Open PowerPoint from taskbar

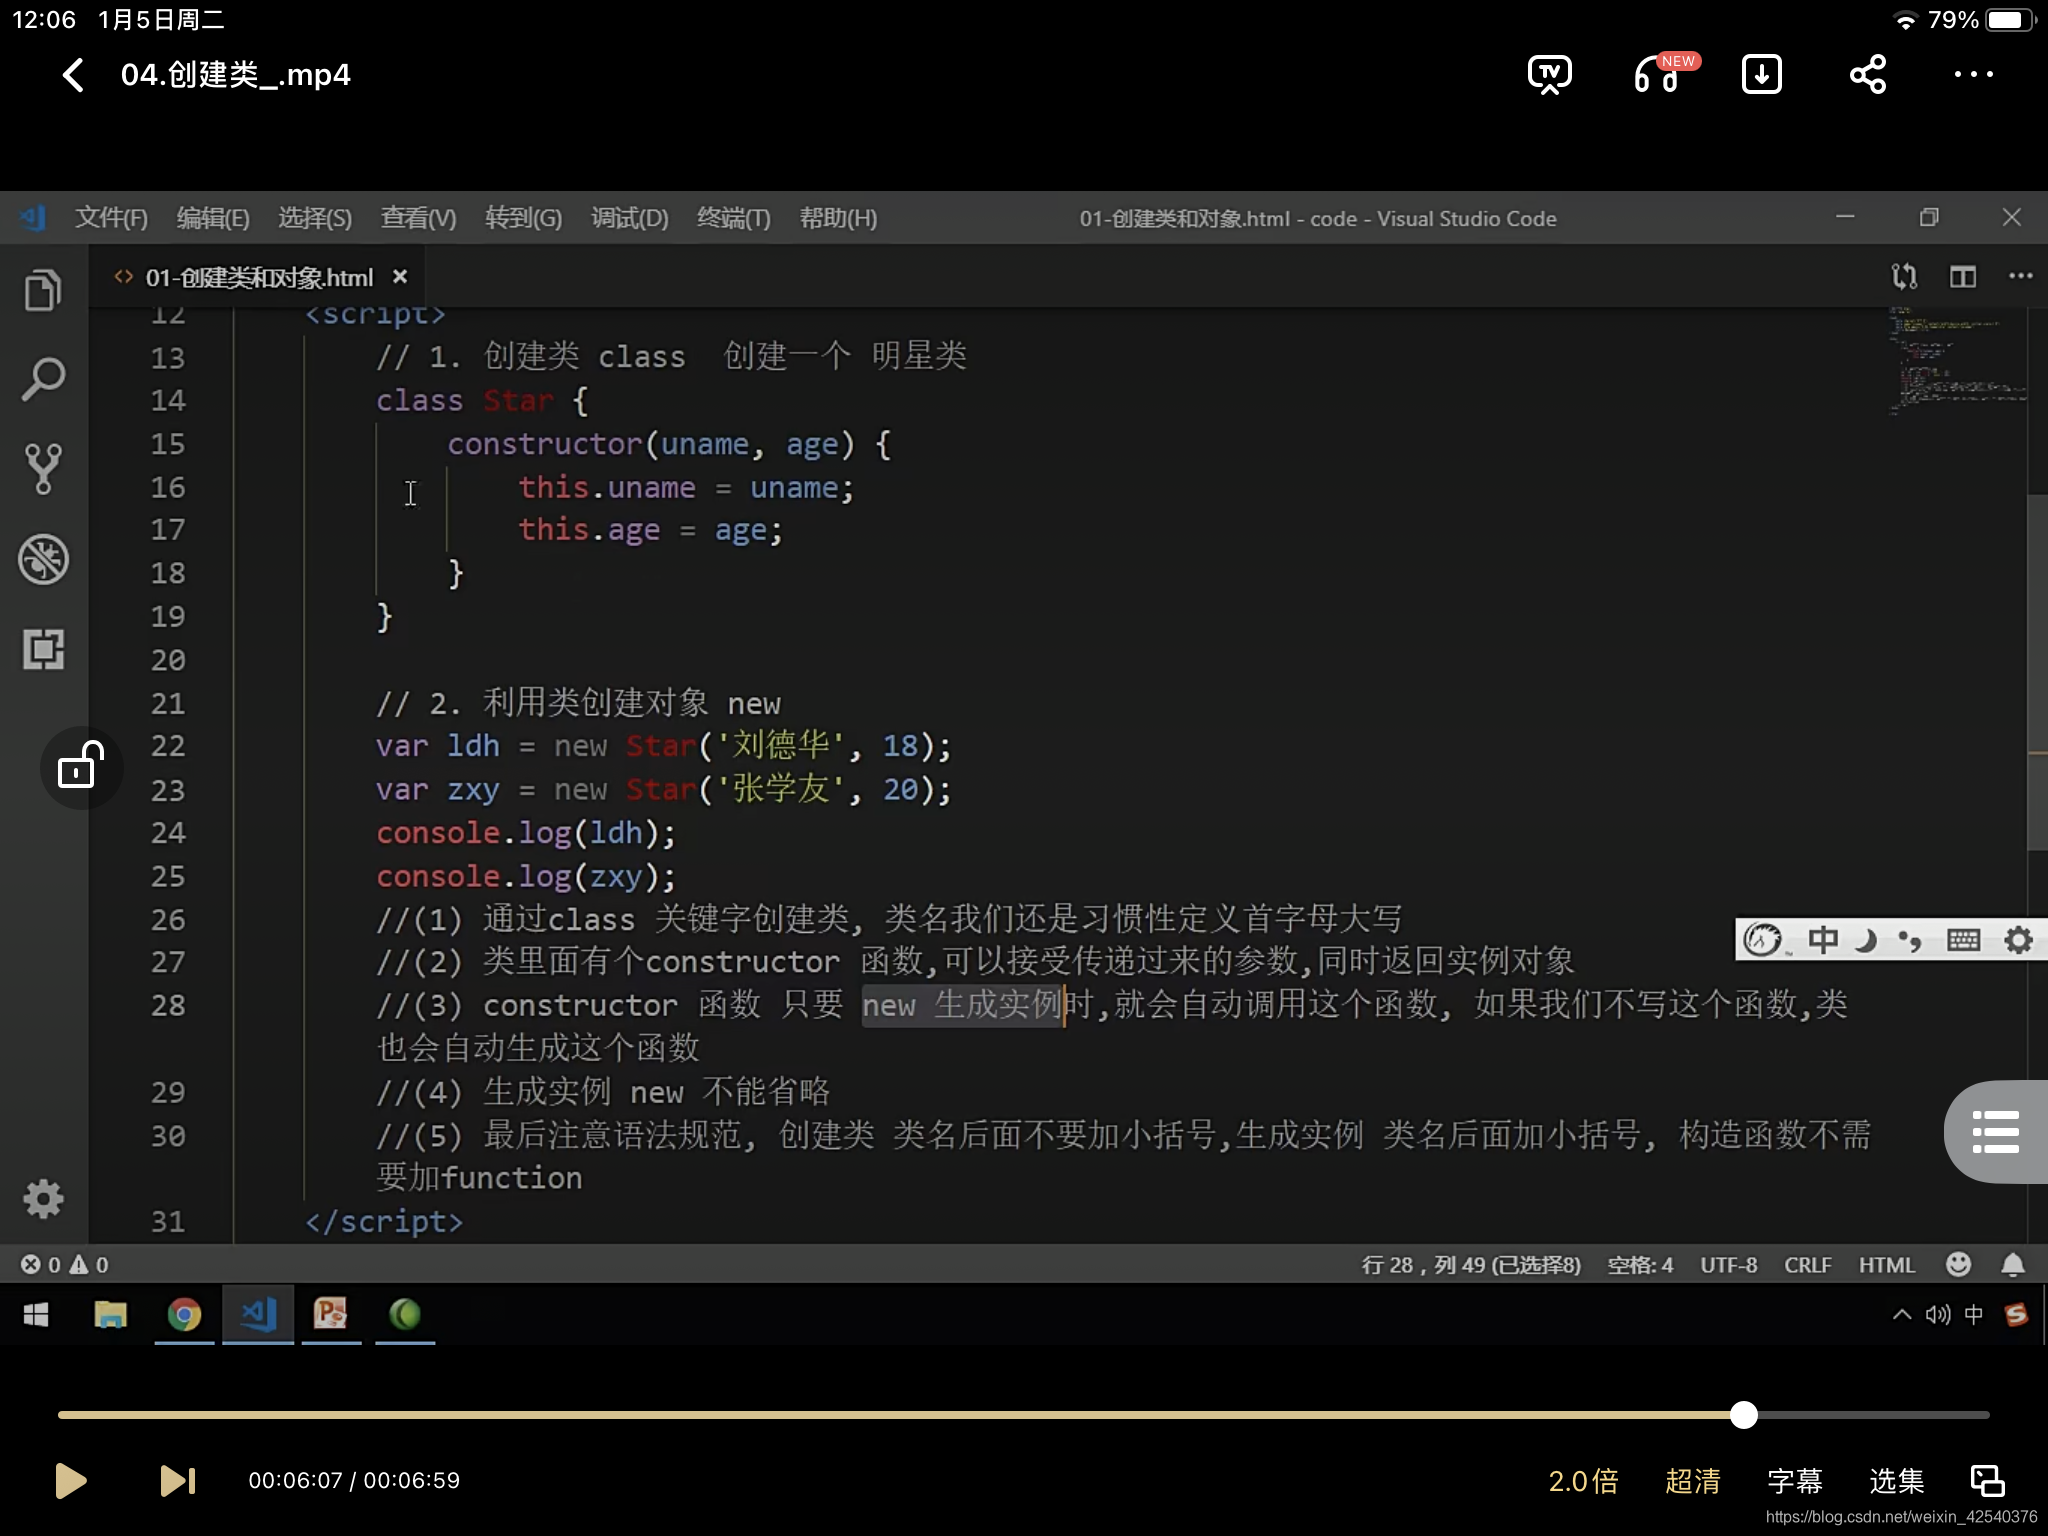pyautogui.click(x=330, y=1313)
